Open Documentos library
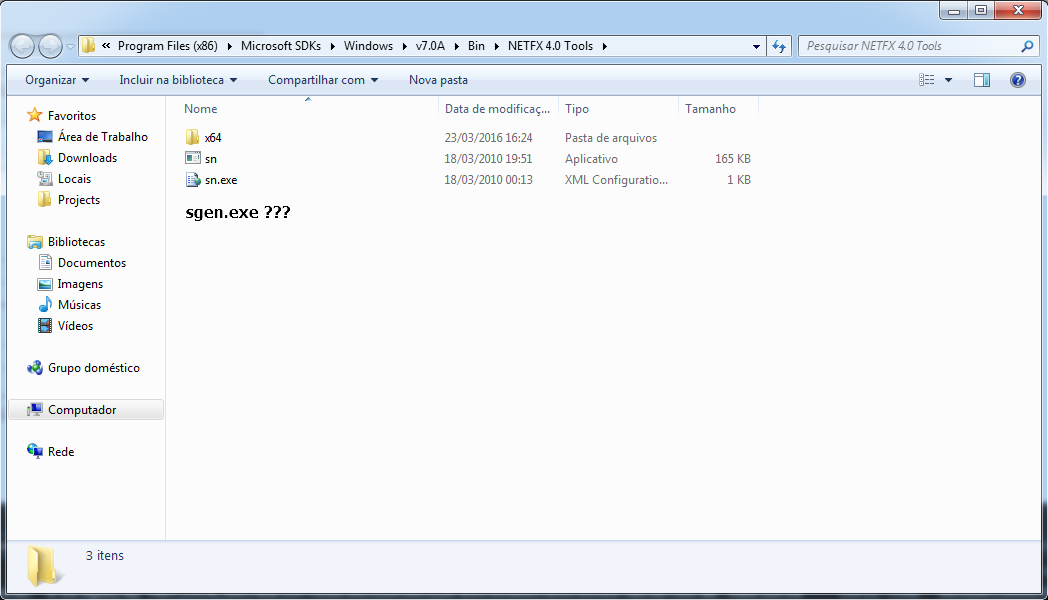Screen dimensions: 1048x600 coord(92,263)
